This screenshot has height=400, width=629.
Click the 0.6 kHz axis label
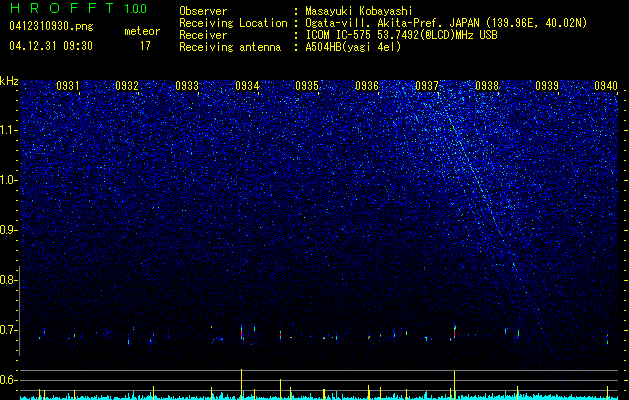click(8, 380)
